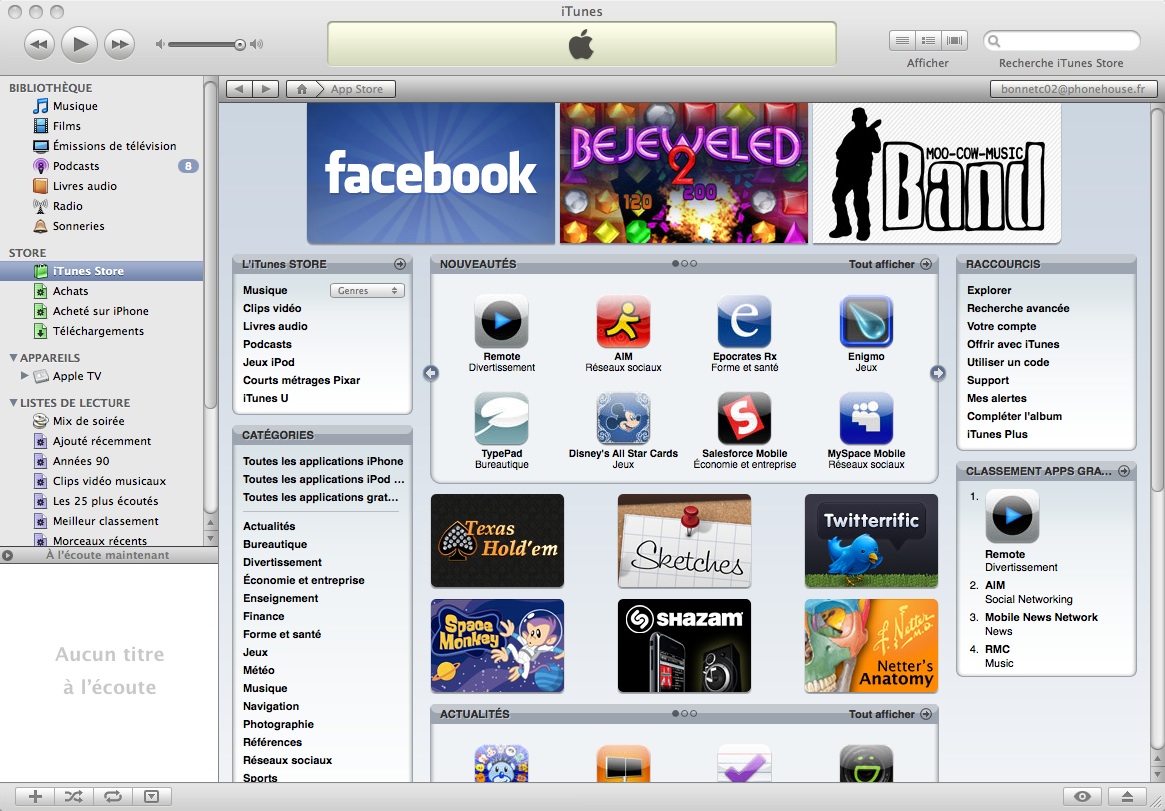This screenshot has width=1165, height=811.
Task: Click the App Store breadcrumb
Action: 357,89
